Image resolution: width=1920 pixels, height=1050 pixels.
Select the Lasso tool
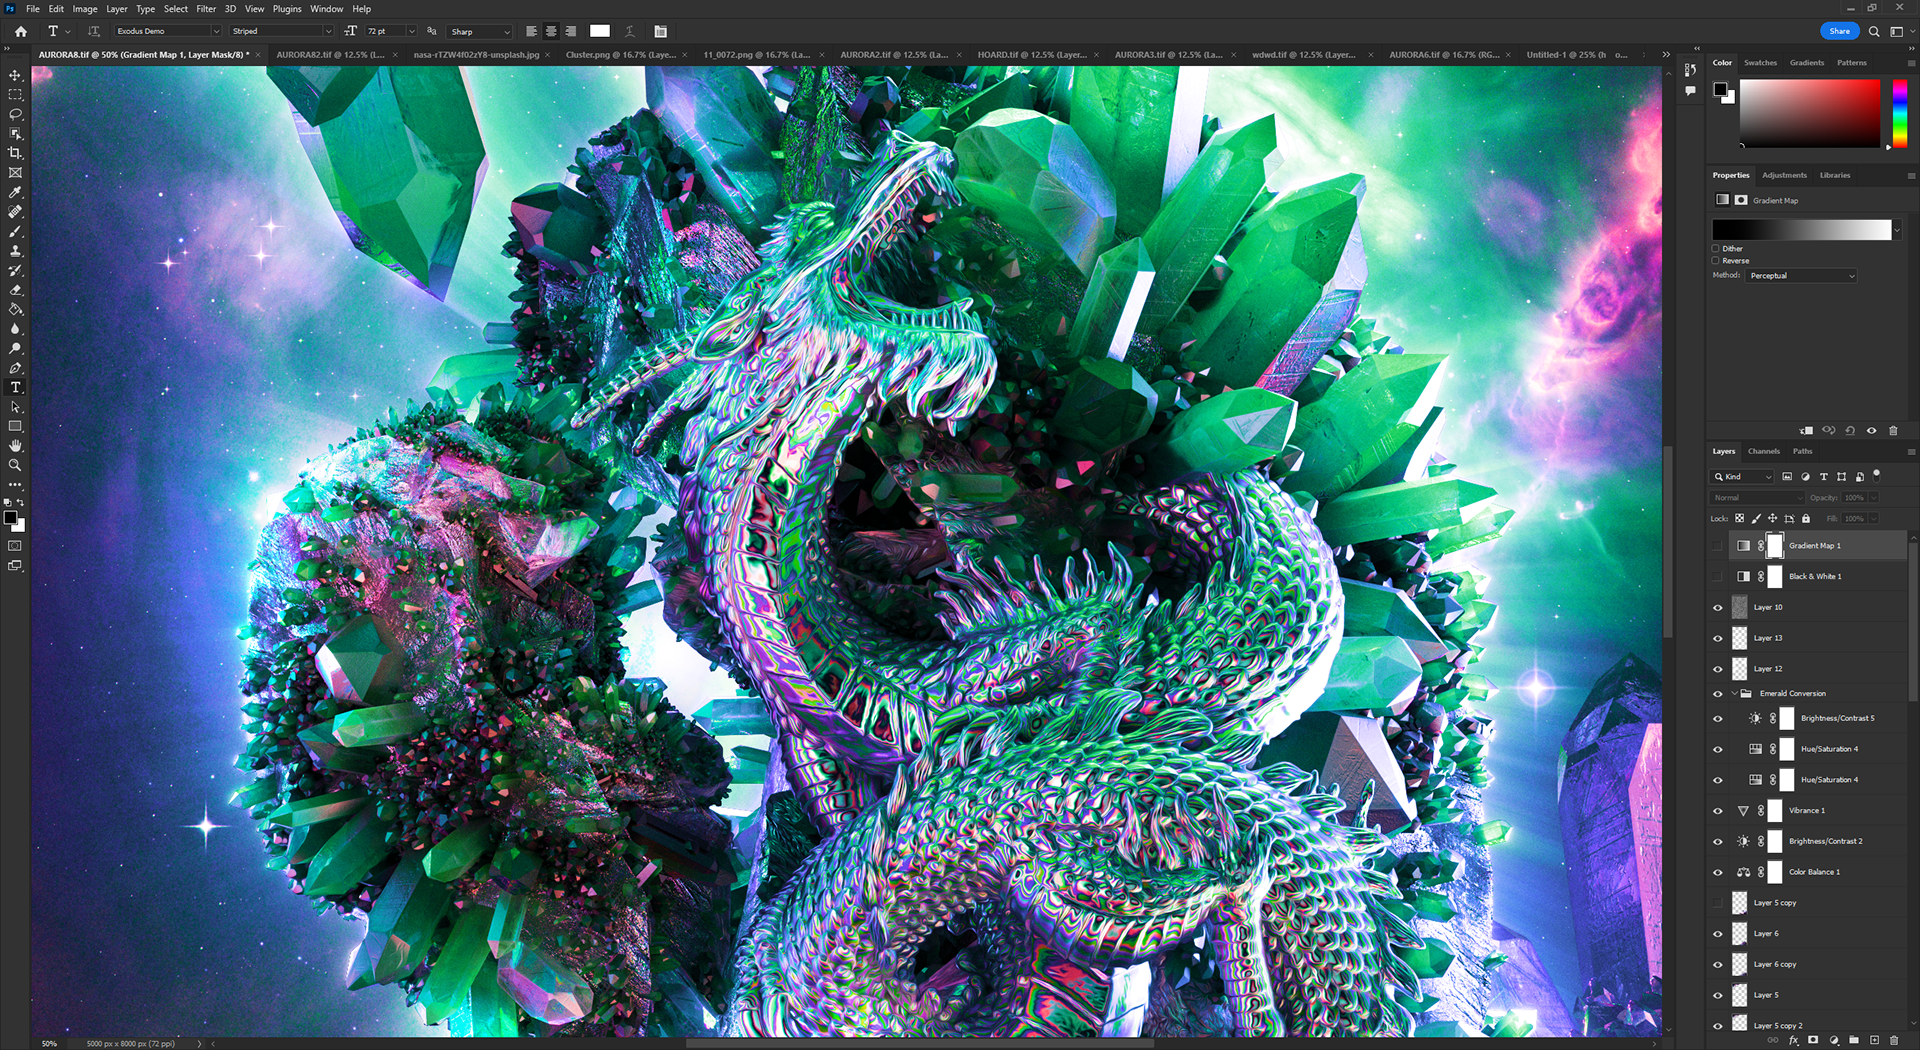(x=15, y=114)
